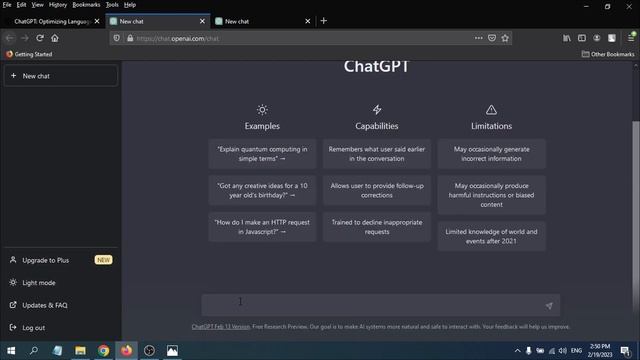Open Windows search from the taskbar
Image resolution: width=640 pixels, height=360 pixels.
(34, 351)
